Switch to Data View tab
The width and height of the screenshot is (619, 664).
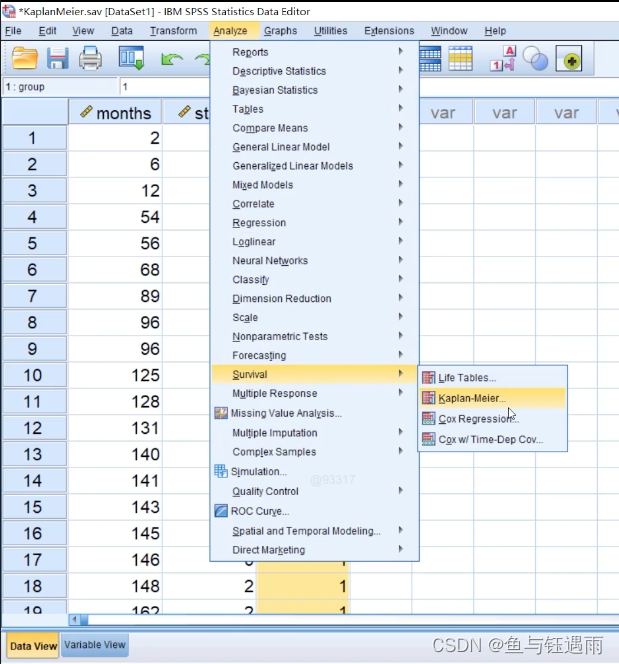[x=33, y=645]
